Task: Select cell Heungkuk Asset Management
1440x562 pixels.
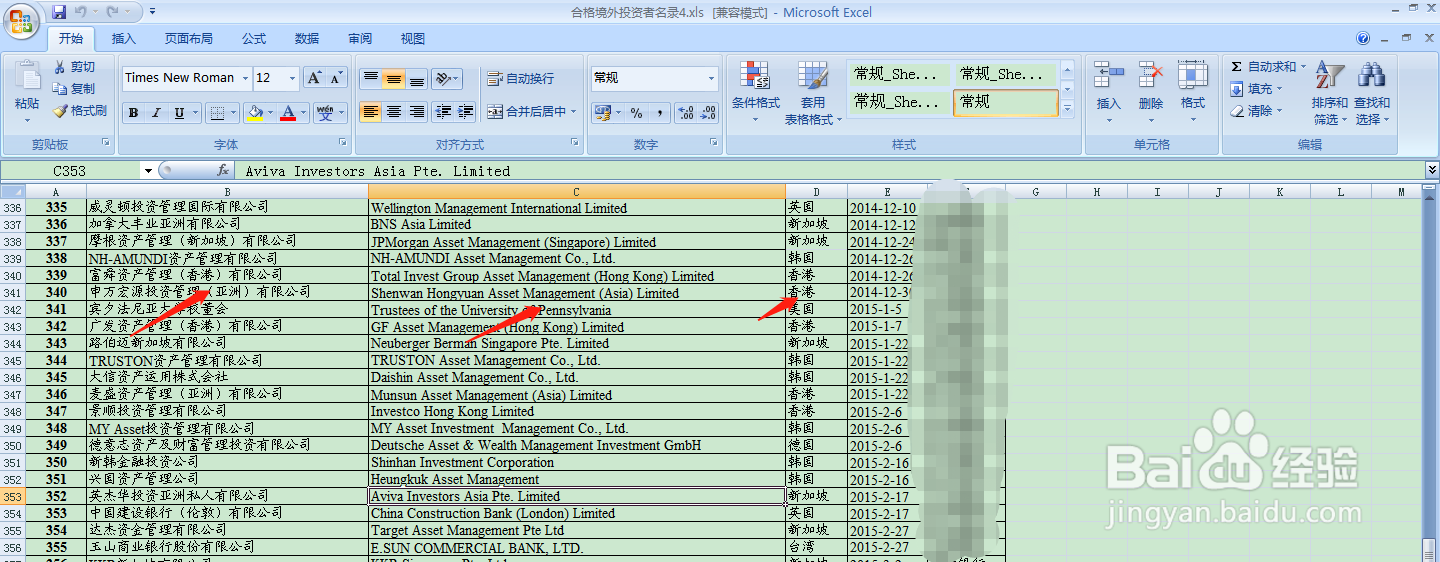Action: pos(576,480)
